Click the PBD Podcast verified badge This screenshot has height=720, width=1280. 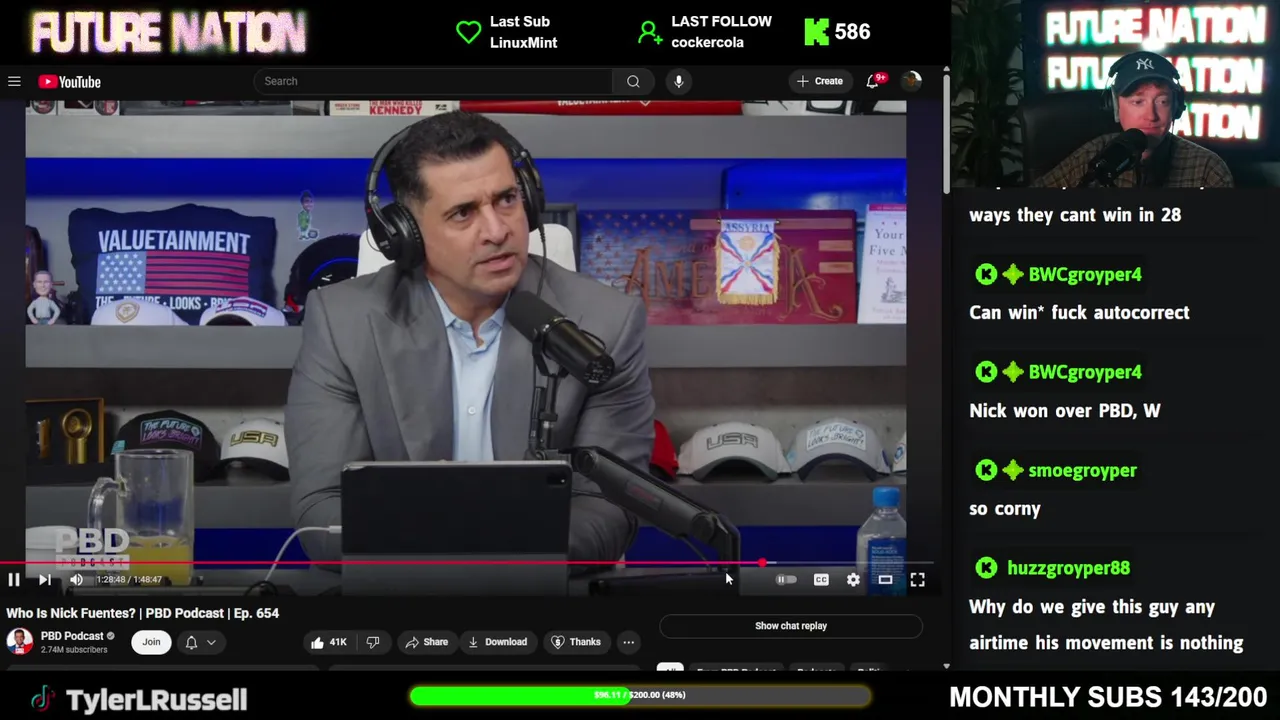coord(111,636)
